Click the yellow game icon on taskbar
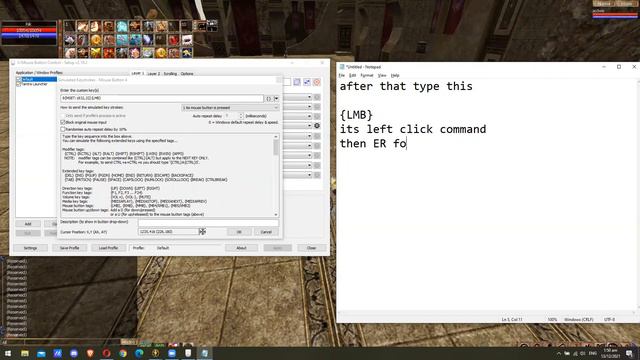Image resolution: width=640 pixels, height=360 pixels. click(156, 353)
